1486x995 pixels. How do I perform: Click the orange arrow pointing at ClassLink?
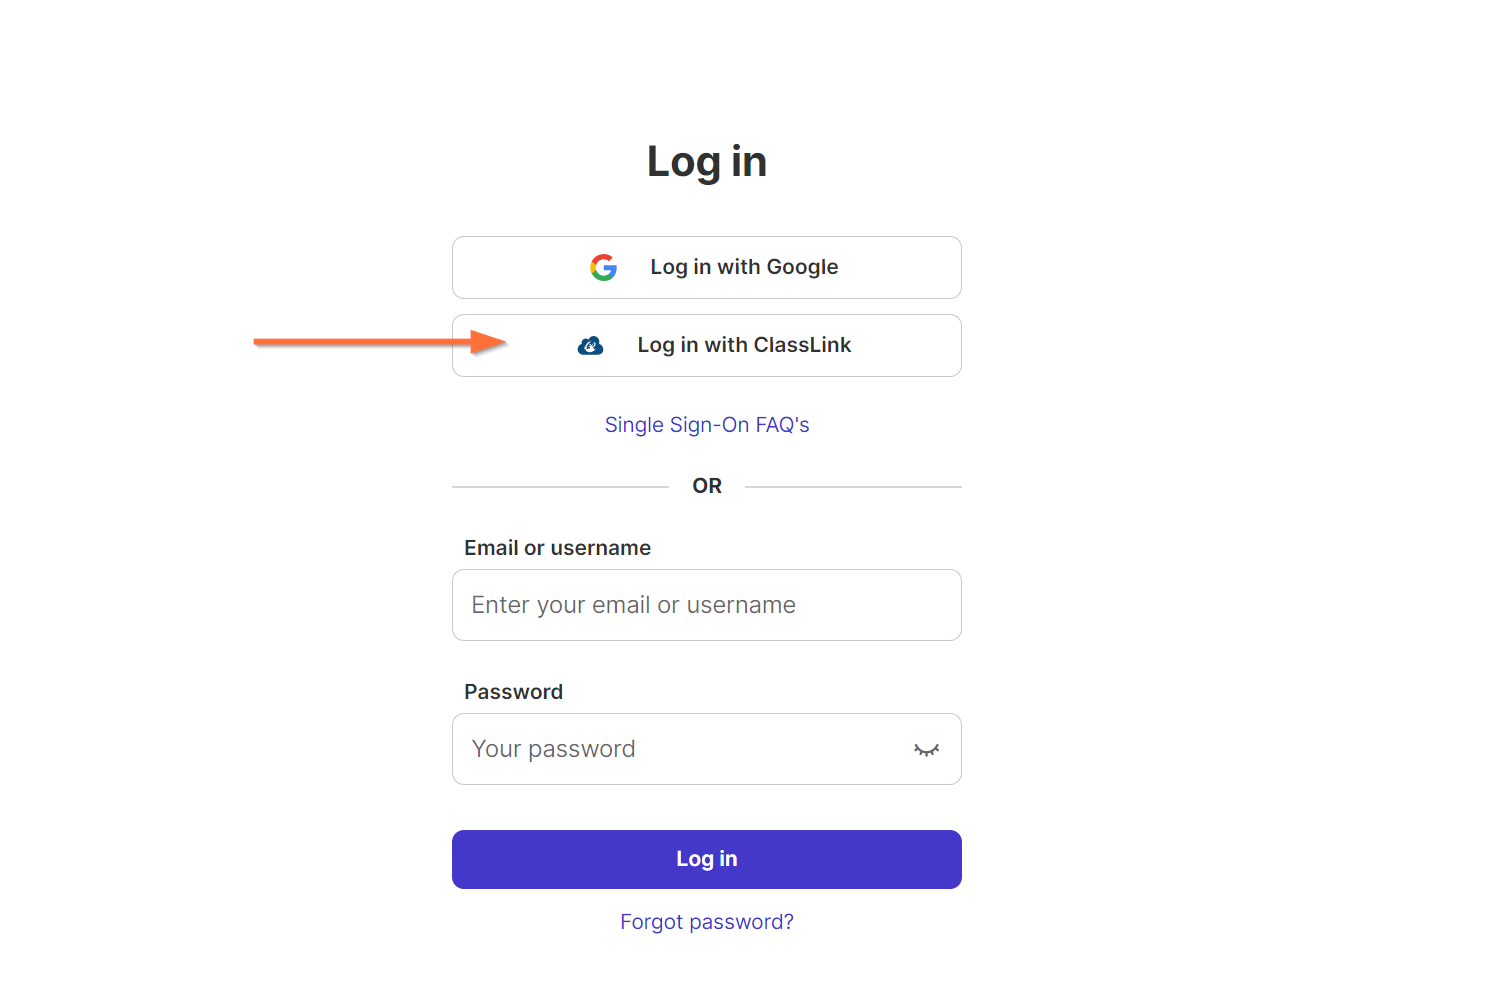(x=380, y=342)
